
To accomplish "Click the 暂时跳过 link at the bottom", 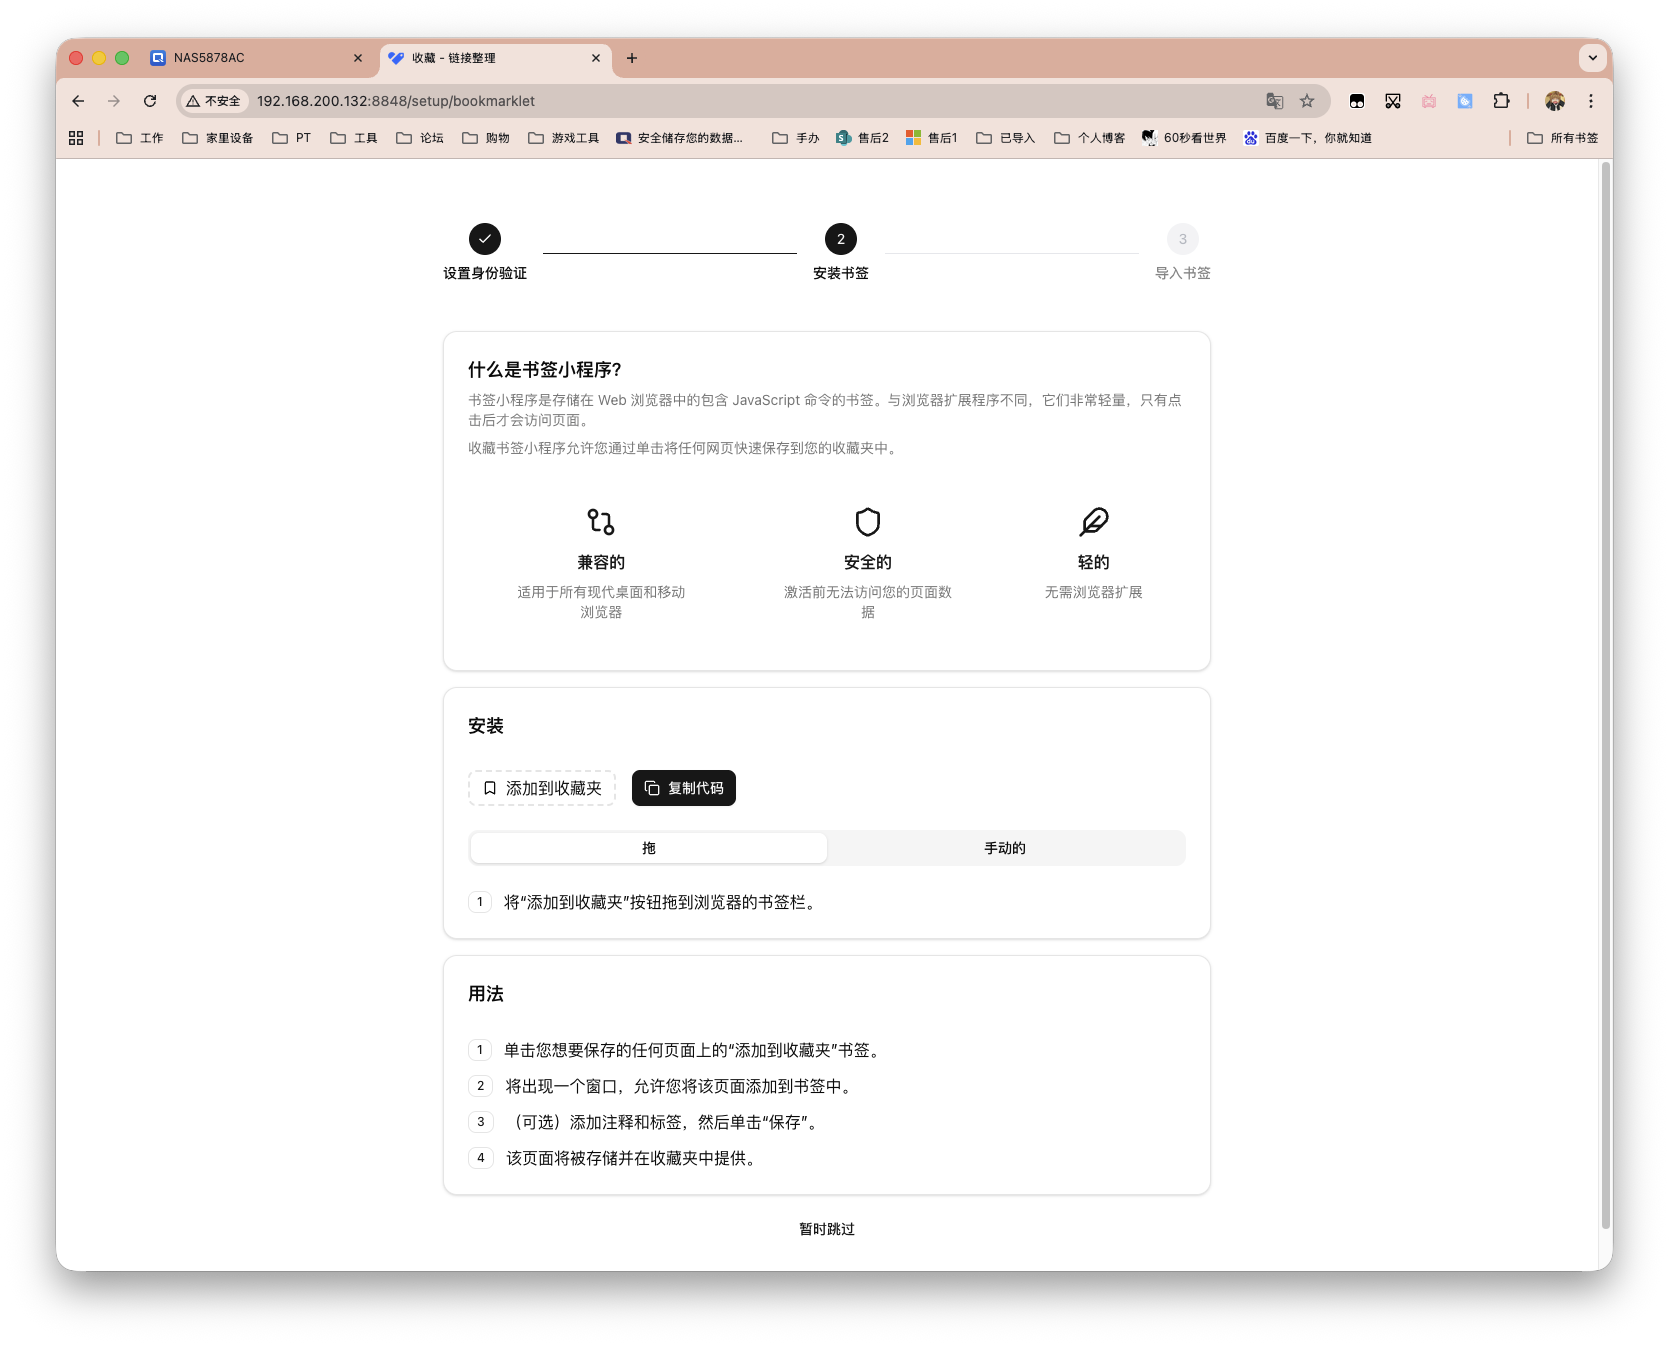I will pyautogui.click(x=826, y=1229).
